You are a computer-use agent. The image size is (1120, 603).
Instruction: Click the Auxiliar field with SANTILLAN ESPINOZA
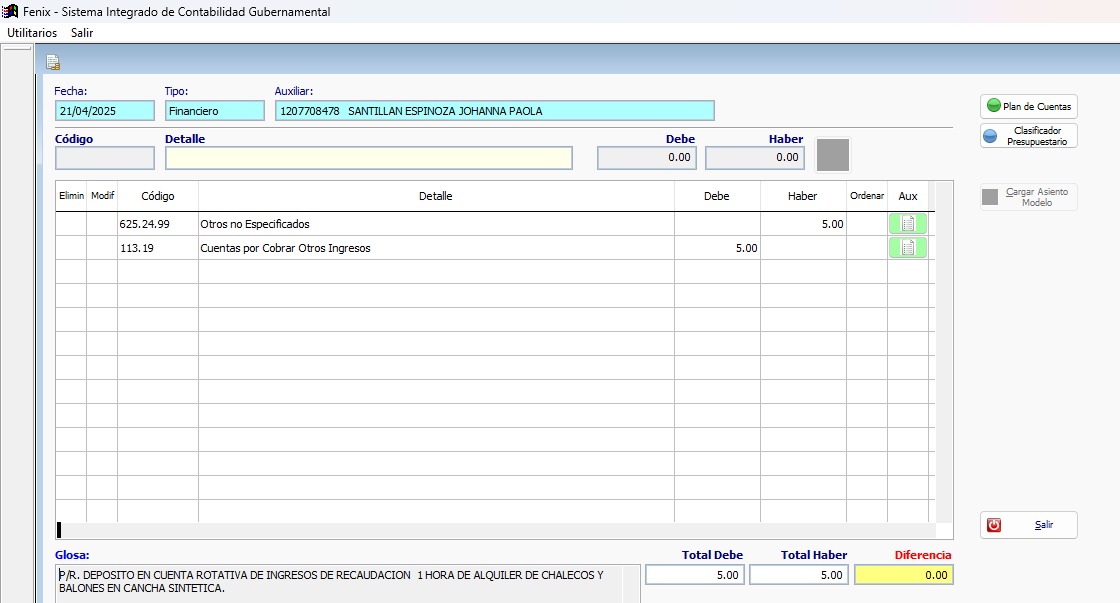[494, 111]
